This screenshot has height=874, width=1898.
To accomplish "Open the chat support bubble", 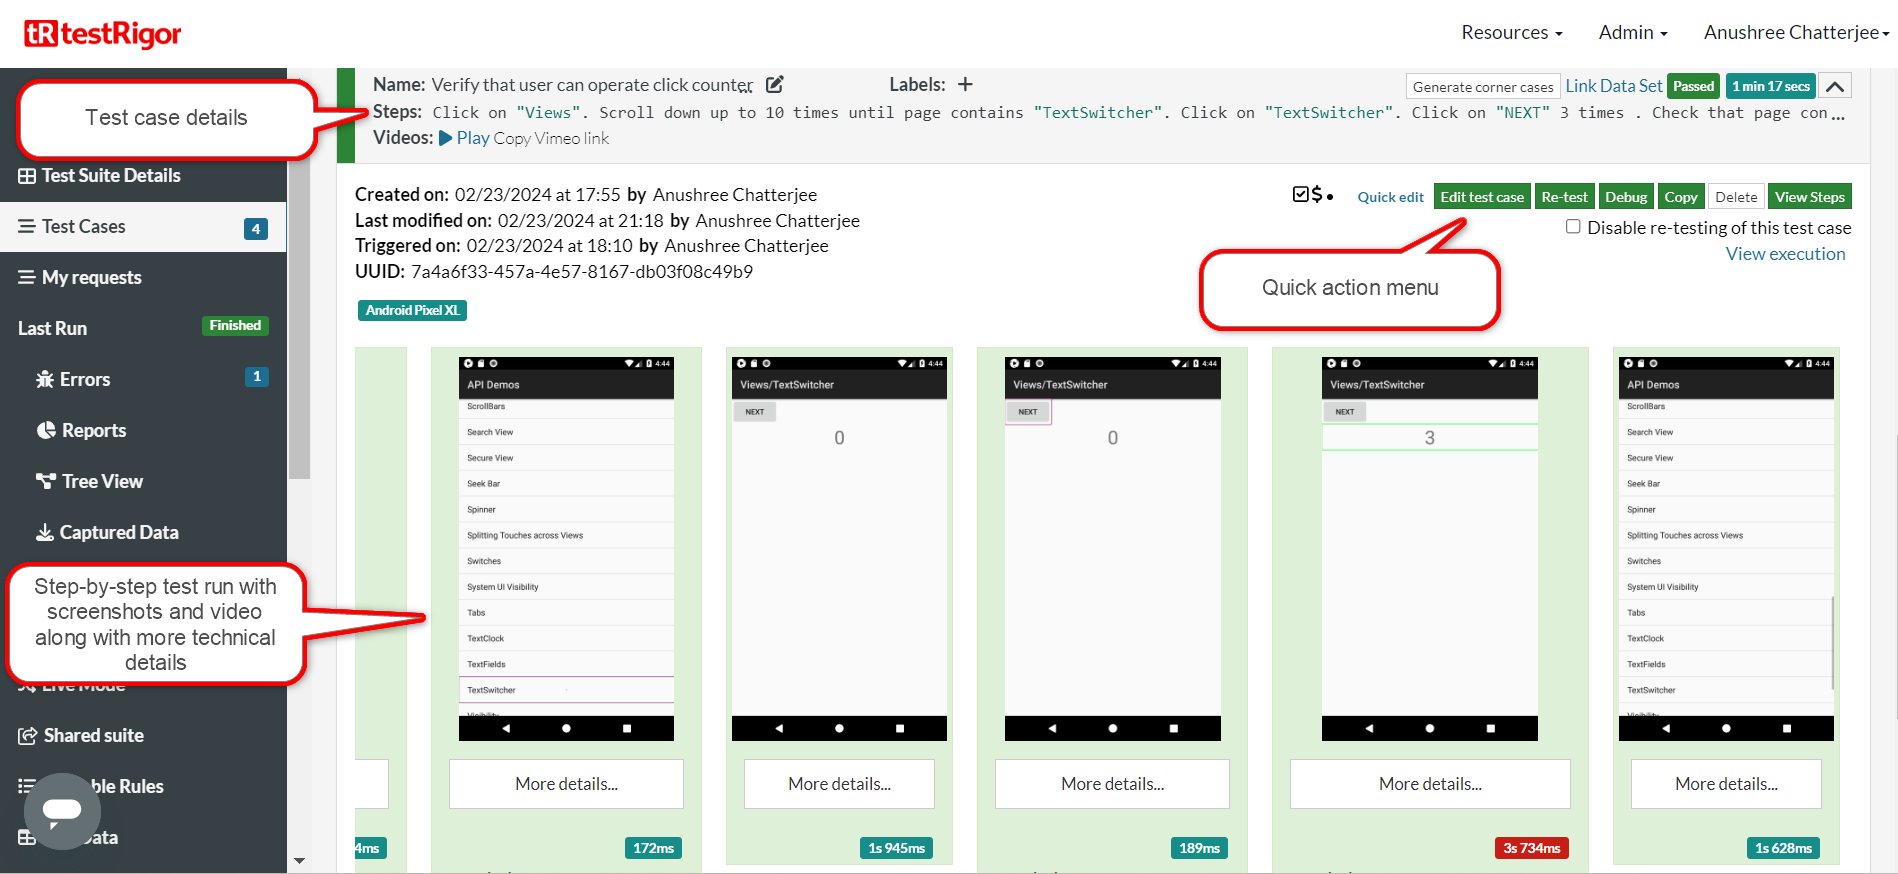I will 62,810.
